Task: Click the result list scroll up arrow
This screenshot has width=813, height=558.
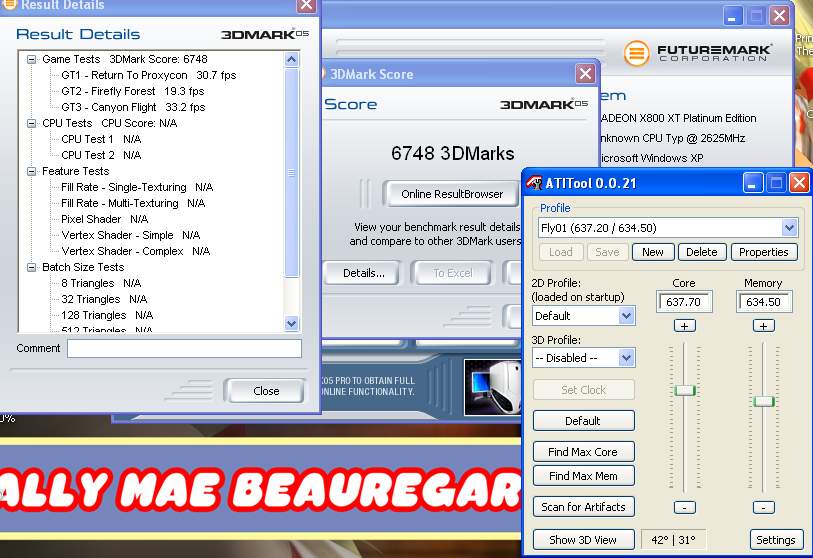Action: (291, 60)
